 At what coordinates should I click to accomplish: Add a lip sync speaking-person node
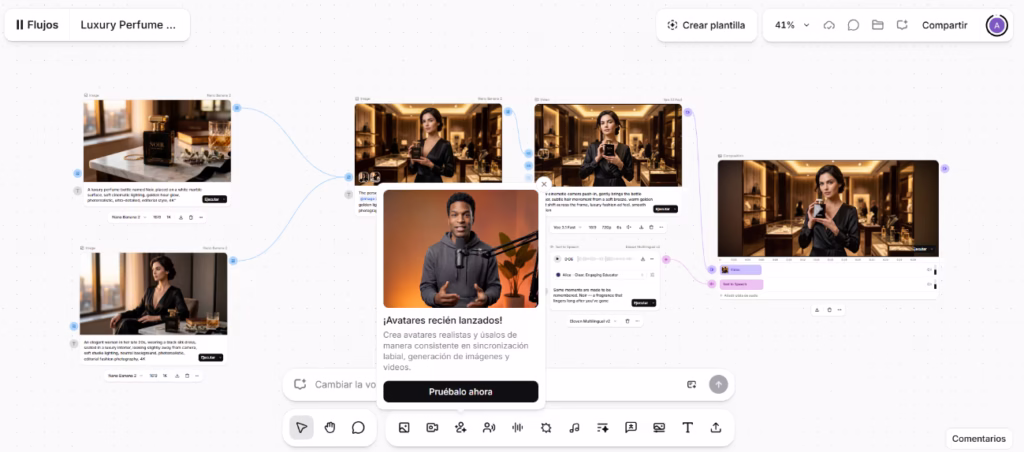click(488, 428)
